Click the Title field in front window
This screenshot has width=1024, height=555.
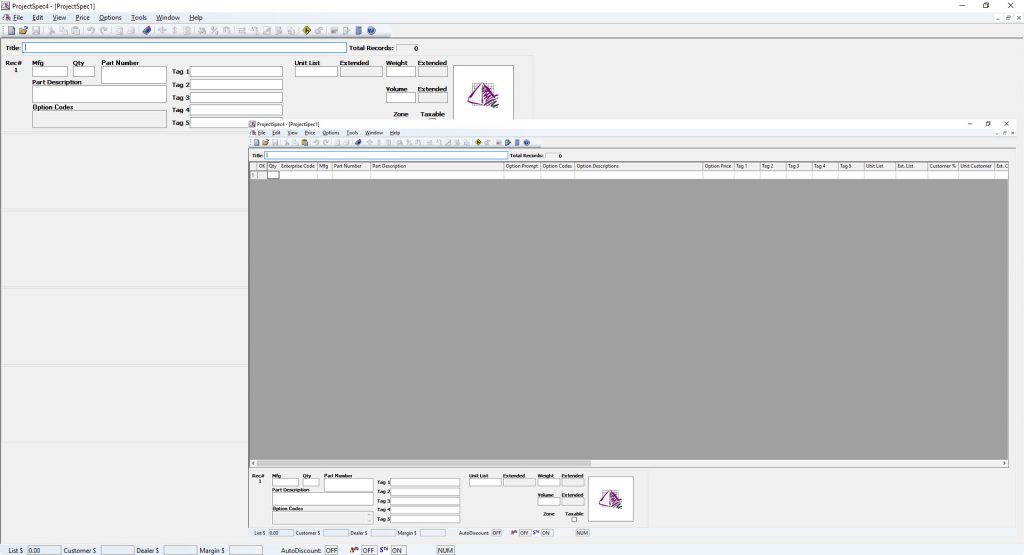pos(387,155)
